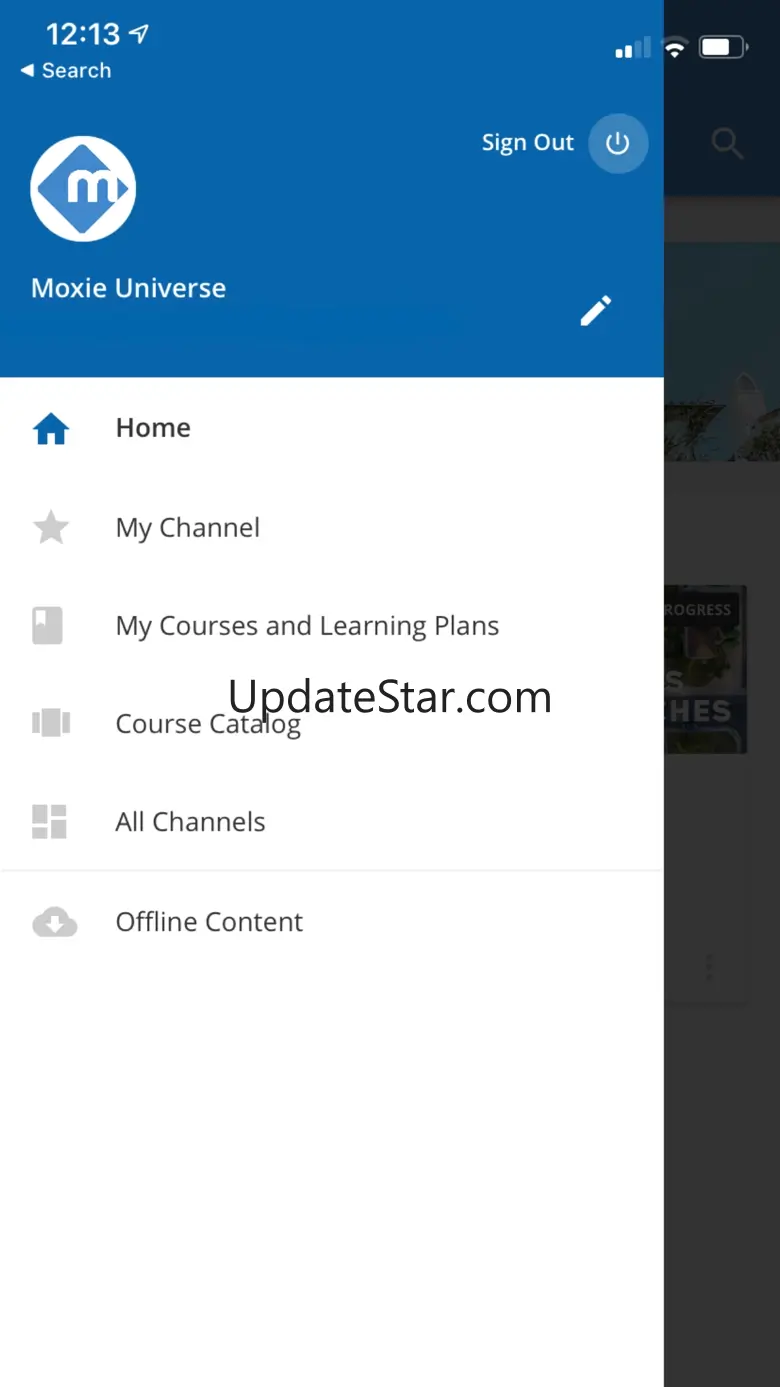Click the star icon for My Channel
This screenshot has height=1387, width=780.
51,527
